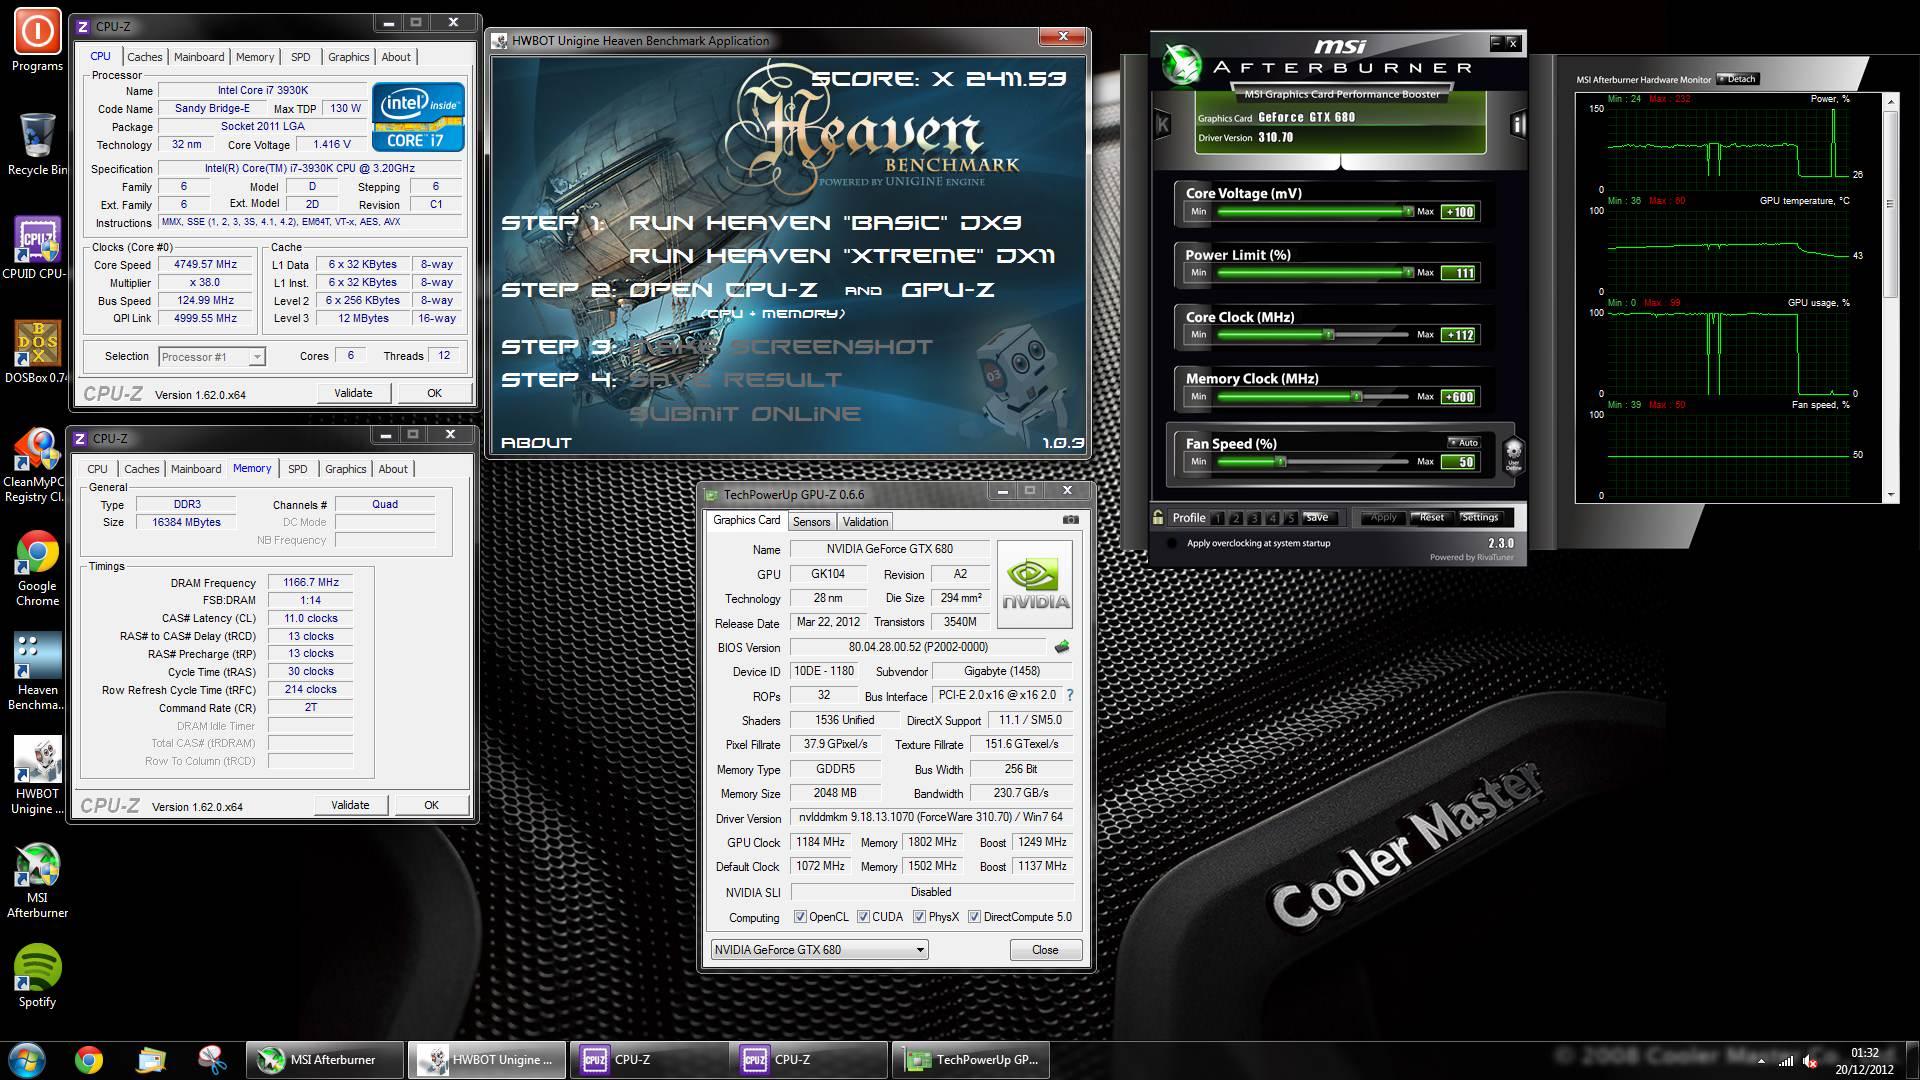
Task: Toggle CUDA checkbox in GPU-Z
Action: [x=863, y=917]
